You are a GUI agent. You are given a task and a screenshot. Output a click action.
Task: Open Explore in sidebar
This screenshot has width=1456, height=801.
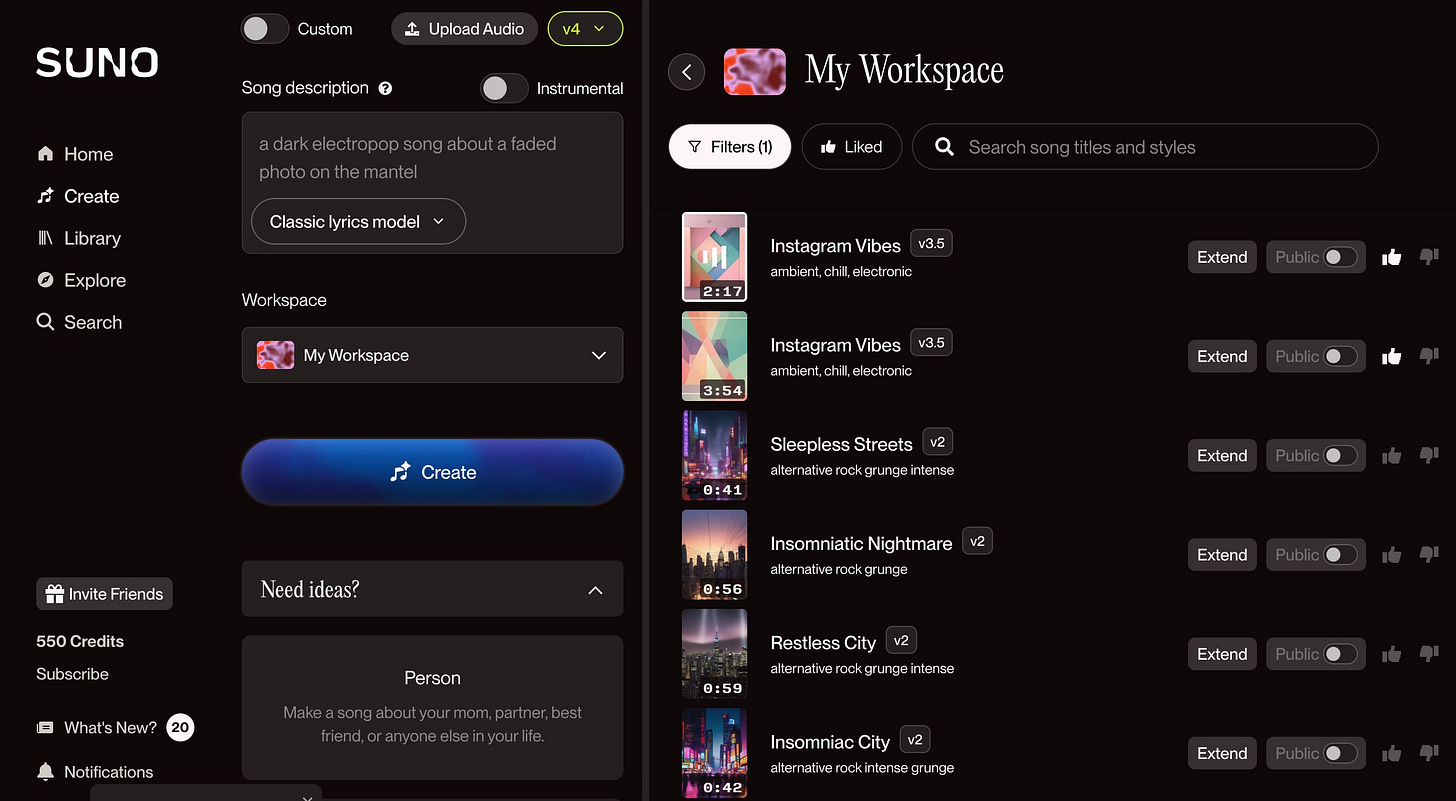tap(81, 280)
